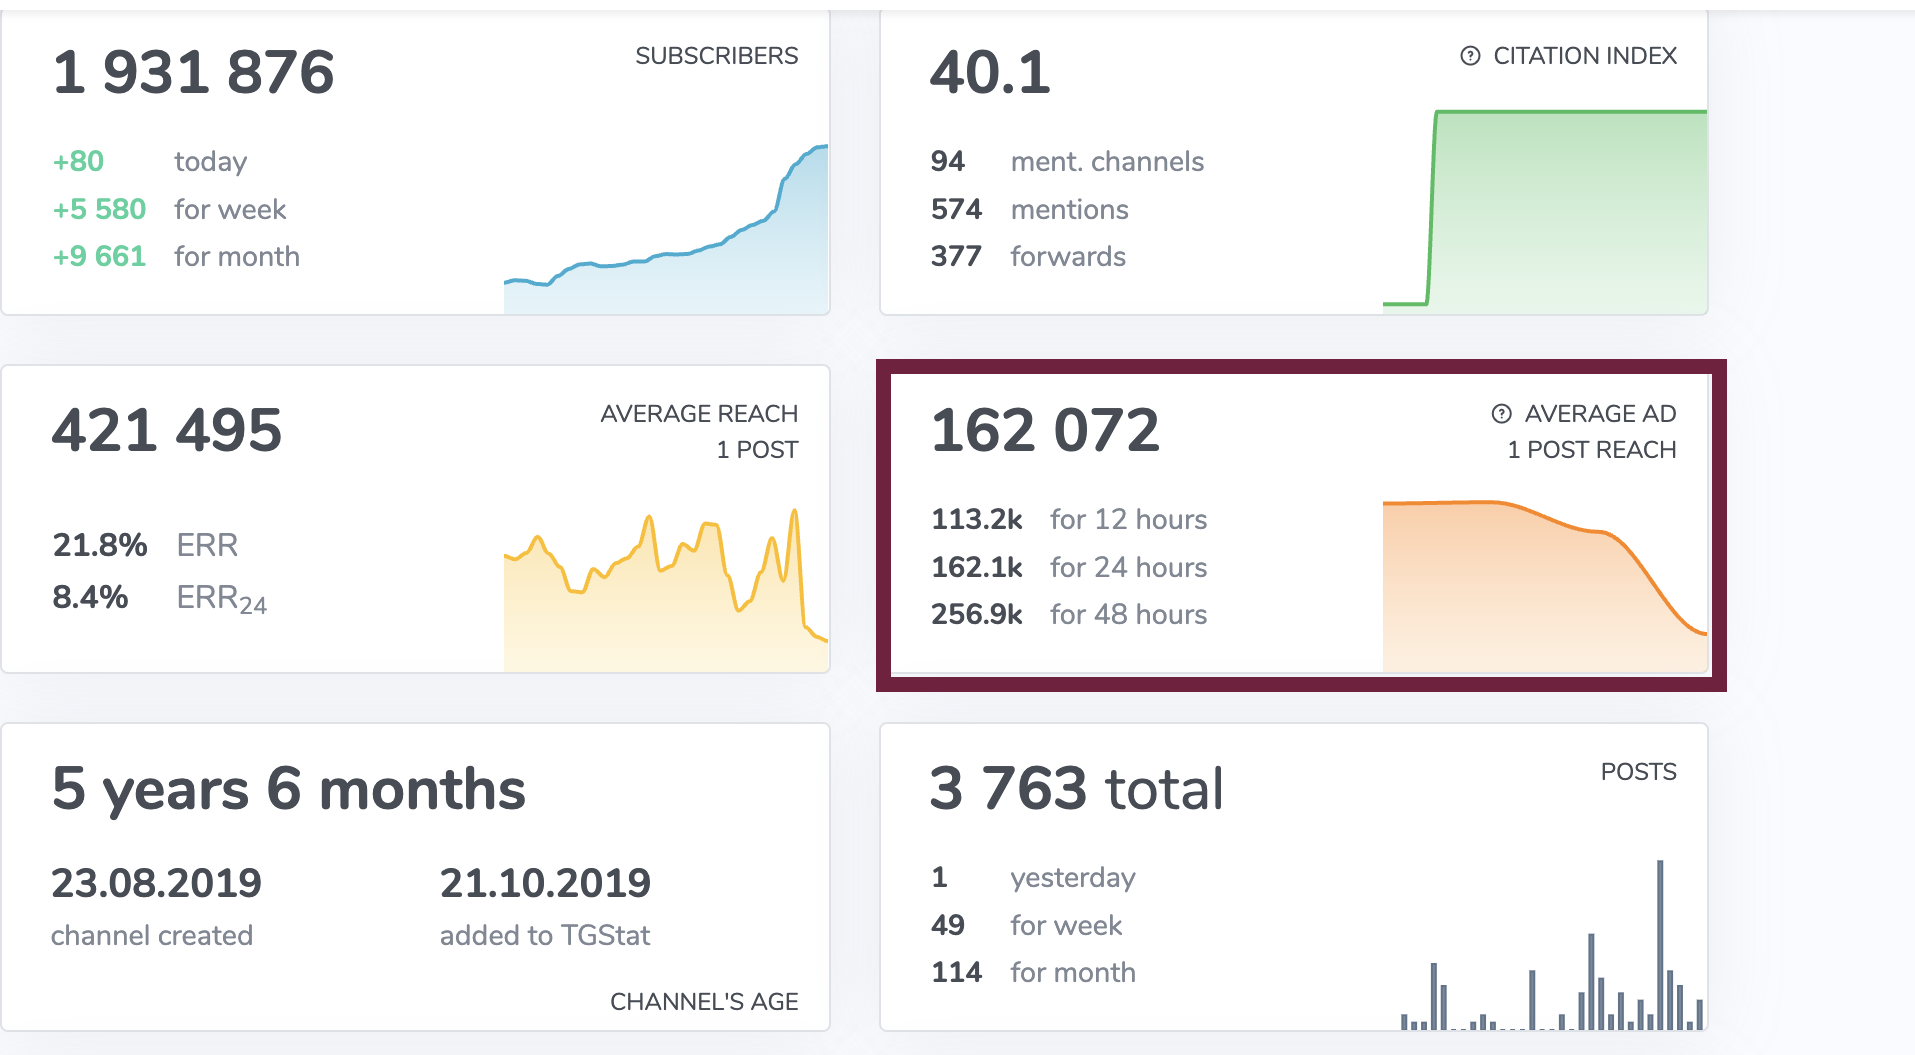The width and height of the screenshot is (1915, 1055).
Task: Click the 21.10.2019 added to TGStat date
Action: pyautogui.click(x=545, y=884)
